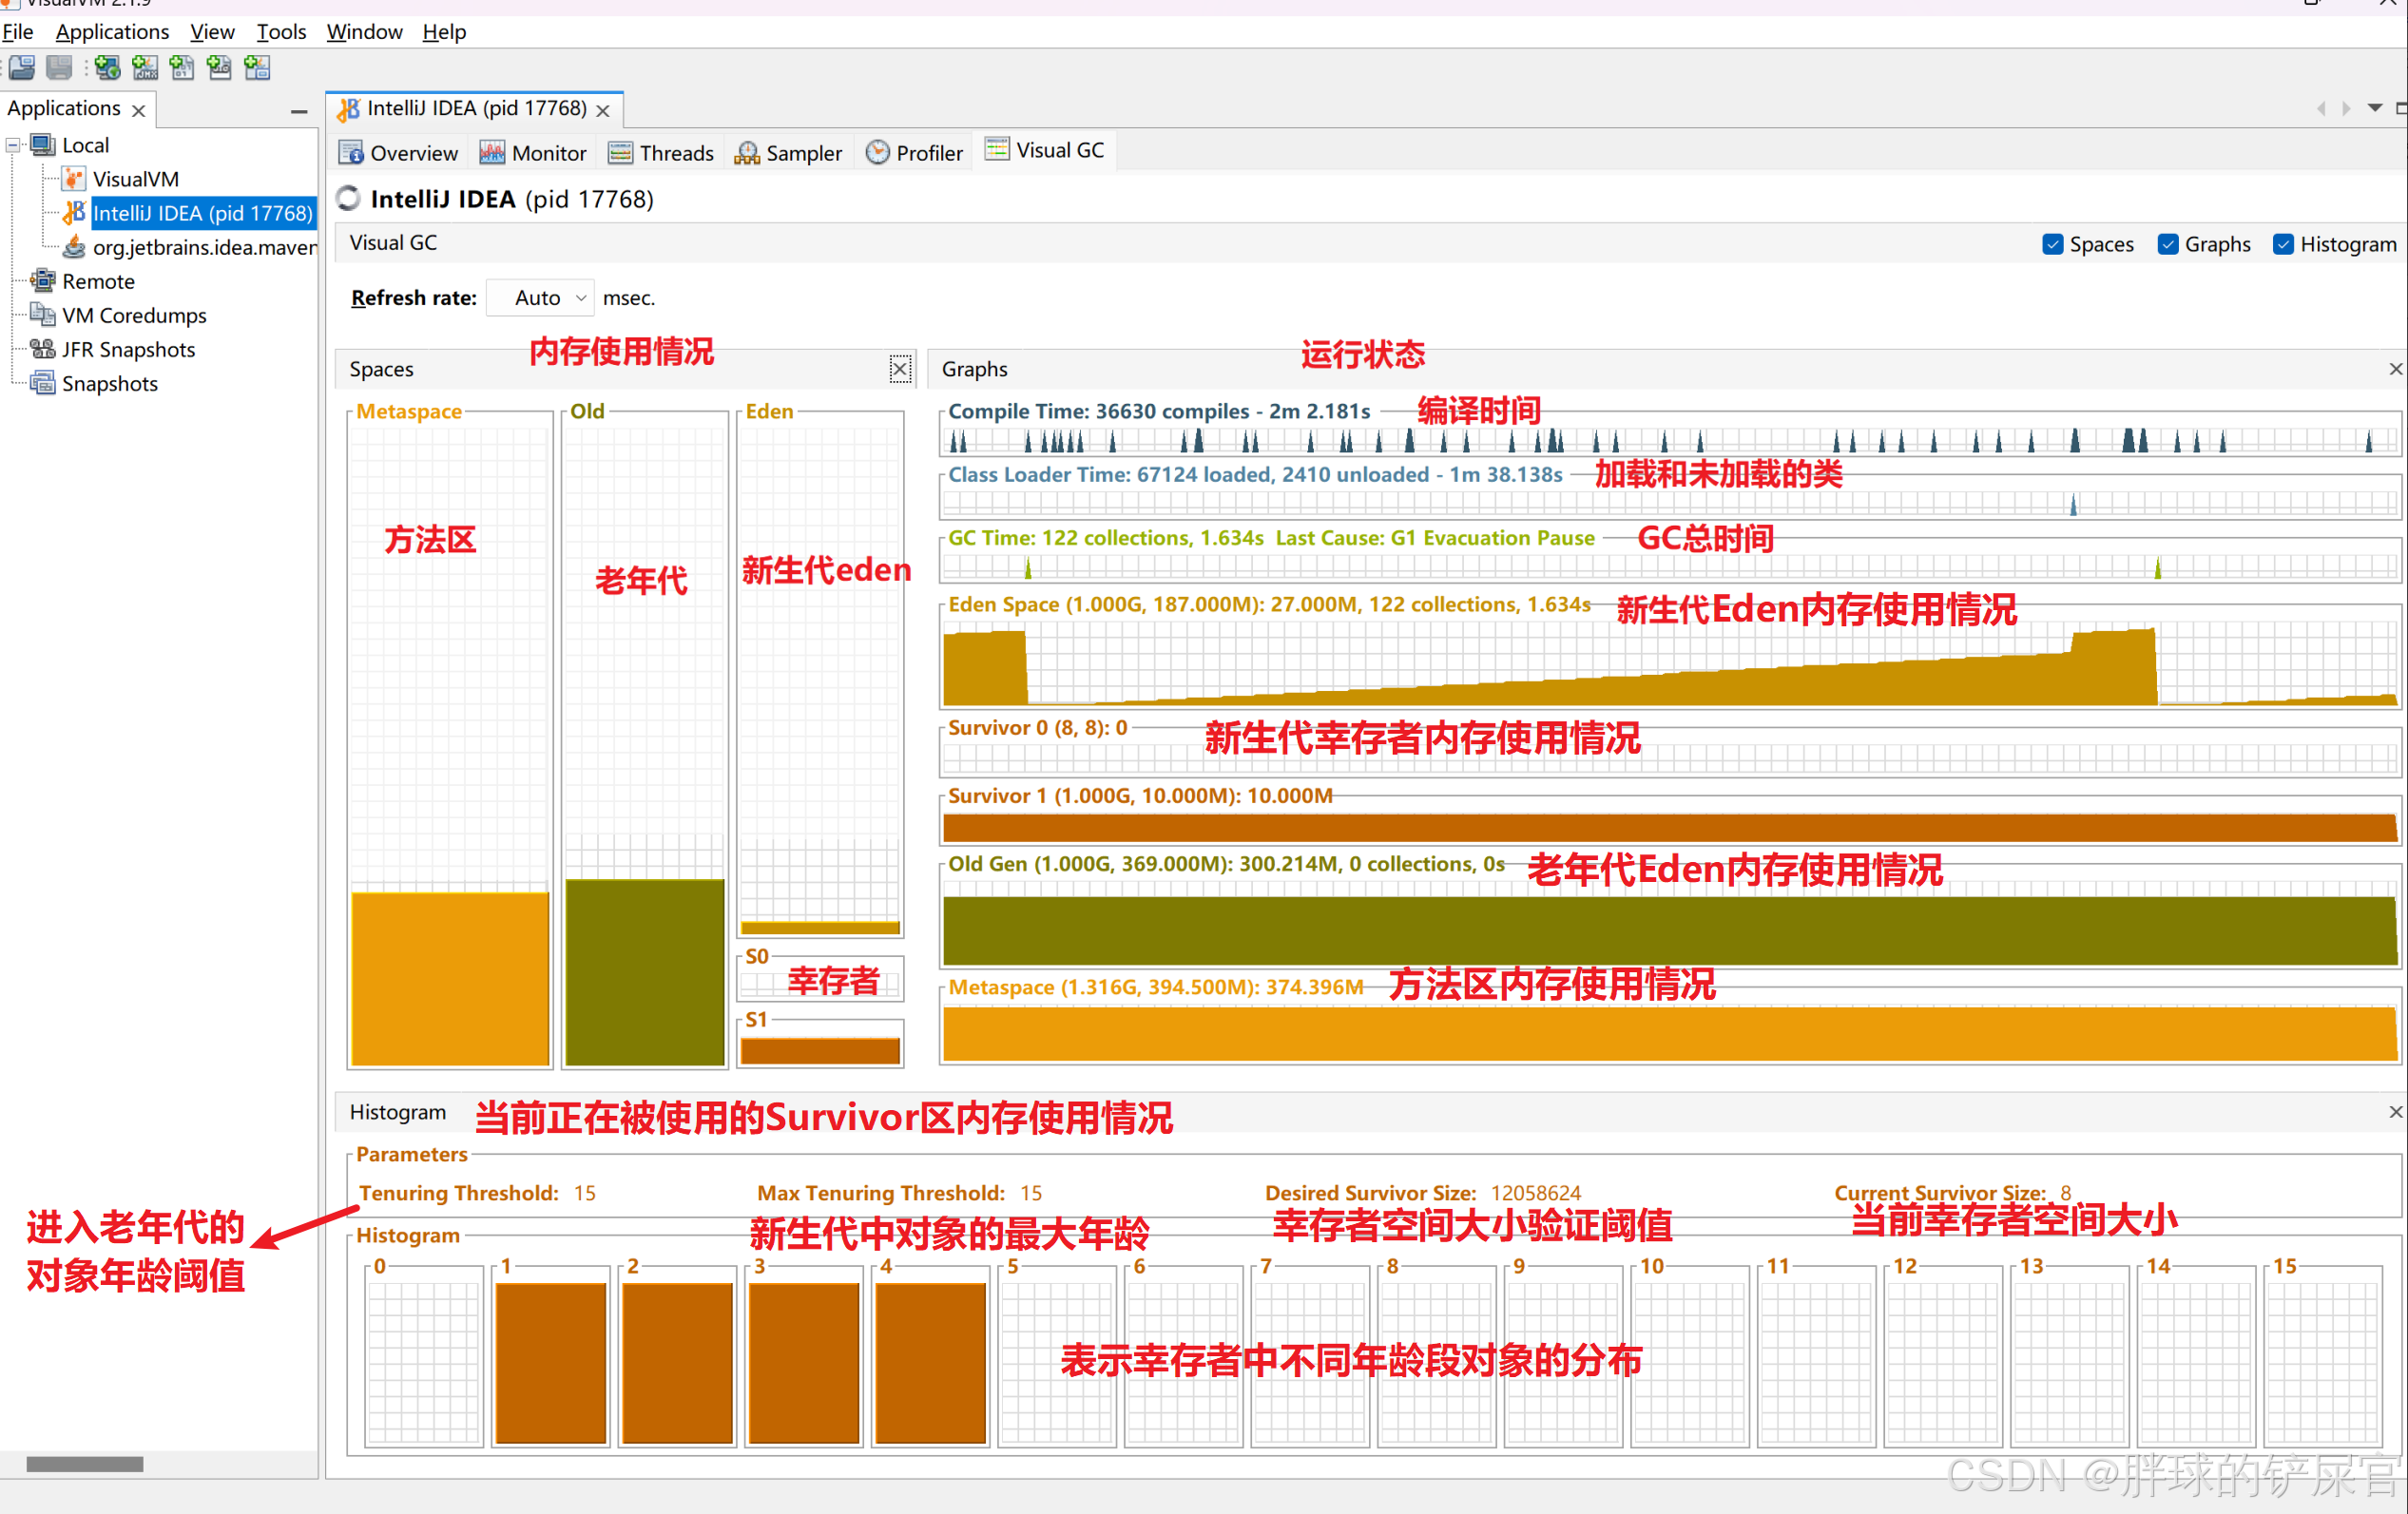2408x1514 pixels.
Task: Open the Refresh rate Auto dropdown
Action: [540, 298]
